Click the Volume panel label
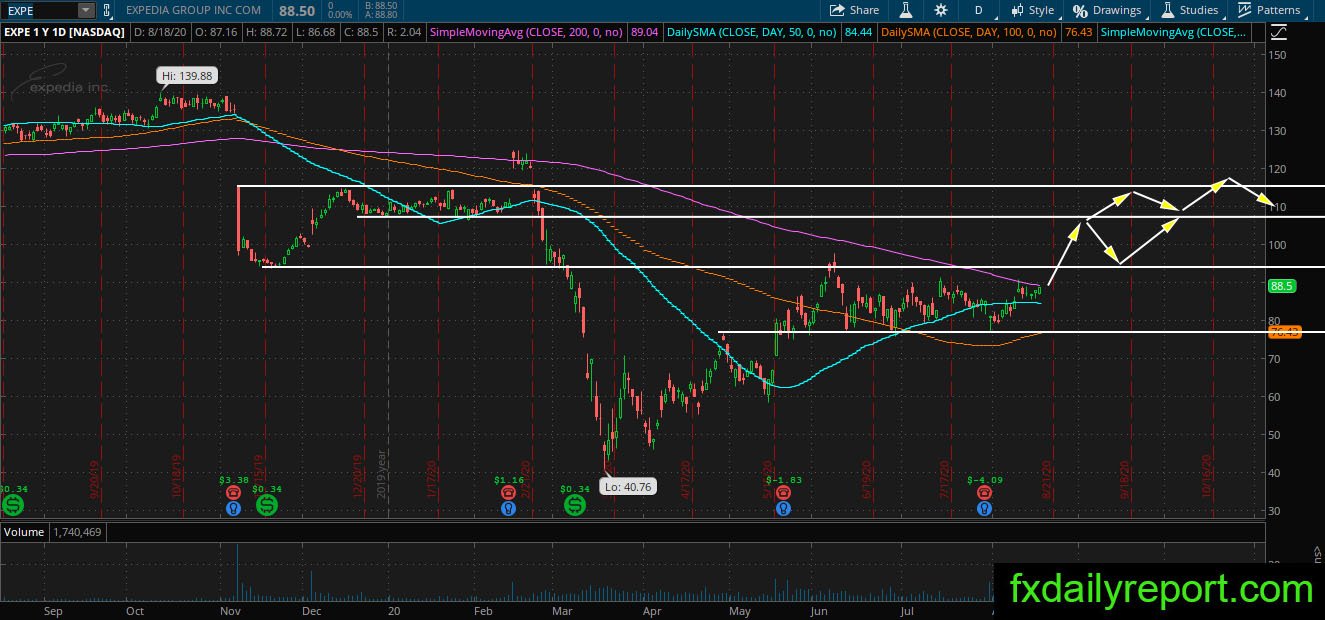1325x620 pixels. click(23, 532)
